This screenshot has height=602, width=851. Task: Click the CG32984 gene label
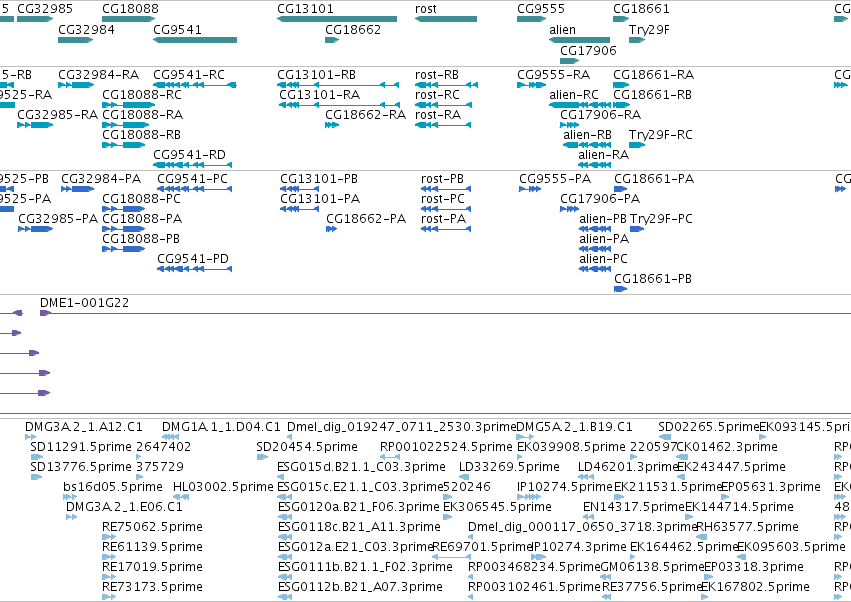coord(86,29)
